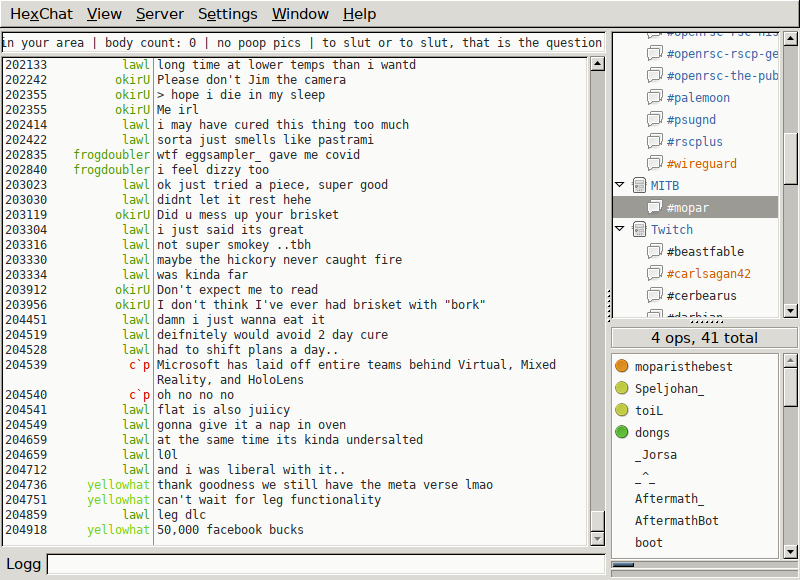Click the nick okirU at 203956
The height and width of the screenshot is (580, 800).
pos(133,305)
